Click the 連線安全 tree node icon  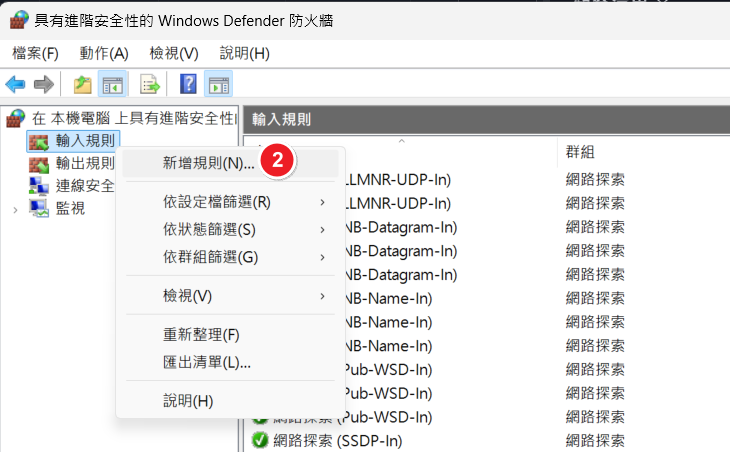39,186
